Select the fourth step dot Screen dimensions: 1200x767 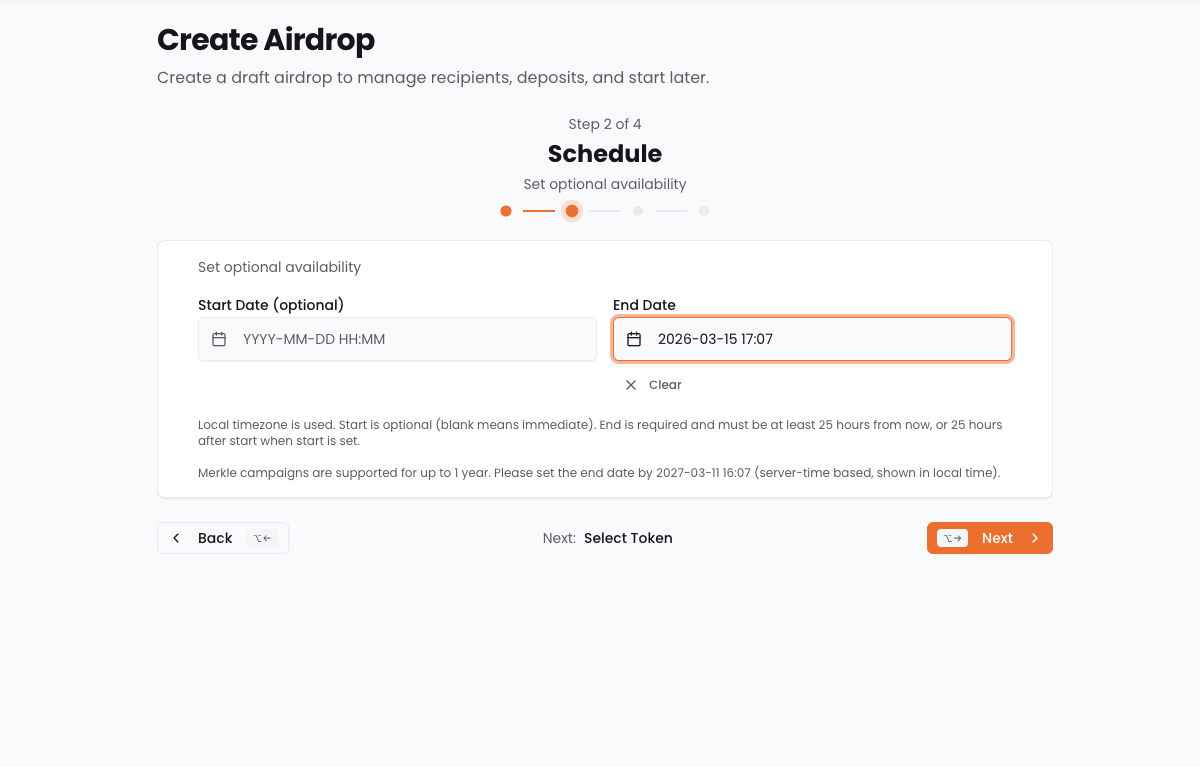pyautogui.click(x=704, y=211)
